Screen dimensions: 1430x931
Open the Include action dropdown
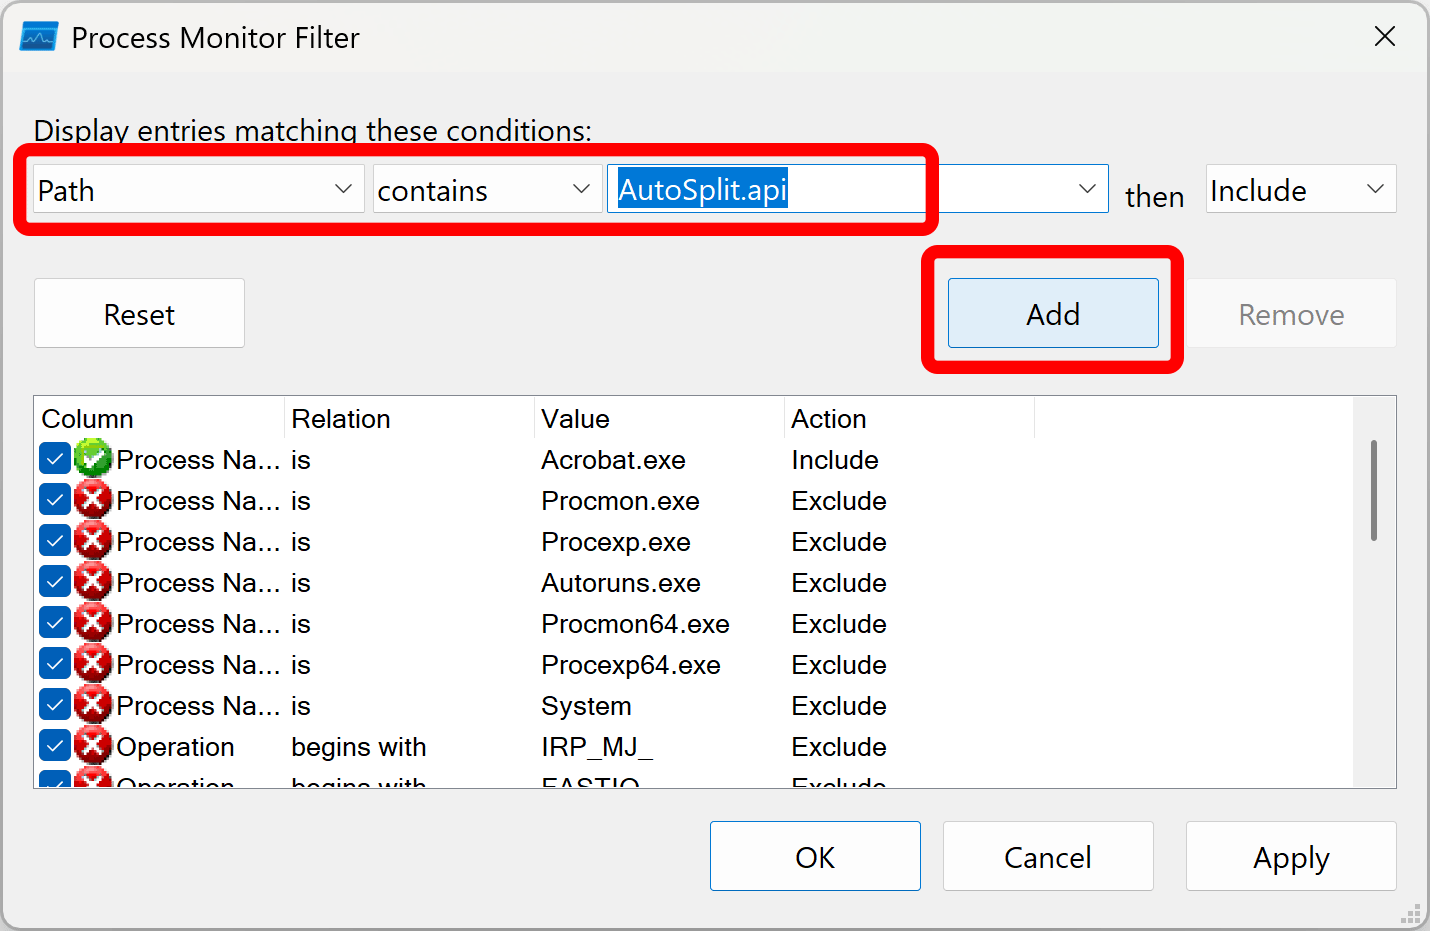point(1377,189)
